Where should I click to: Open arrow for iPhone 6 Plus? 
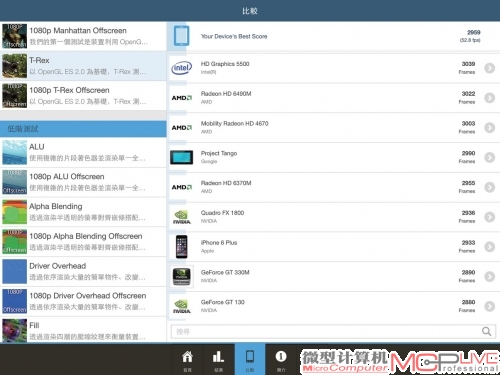pyautogui.click(x=489, y=247)
